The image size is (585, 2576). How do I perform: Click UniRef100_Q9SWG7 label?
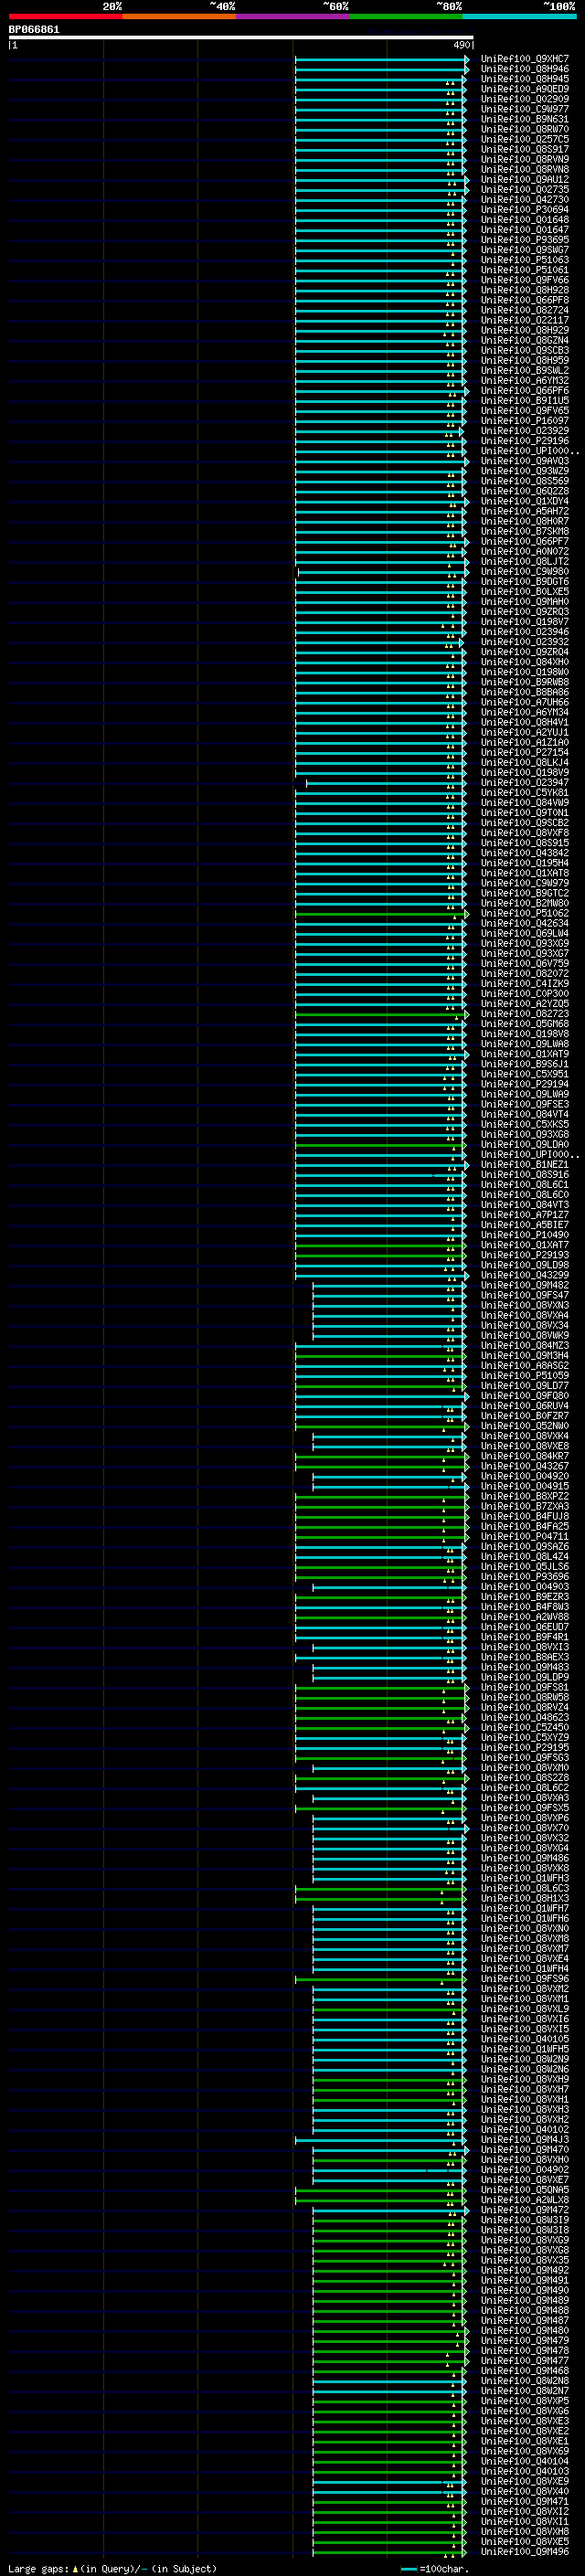pyautogui.click(x=525, y=250)
